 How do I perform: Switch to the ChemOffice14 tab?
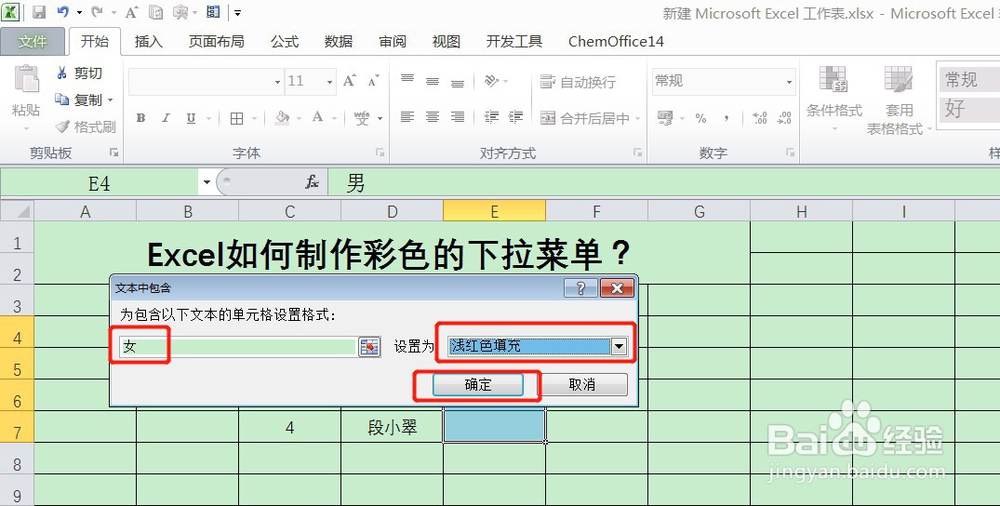pyautogui.click(x=616, y=41)
